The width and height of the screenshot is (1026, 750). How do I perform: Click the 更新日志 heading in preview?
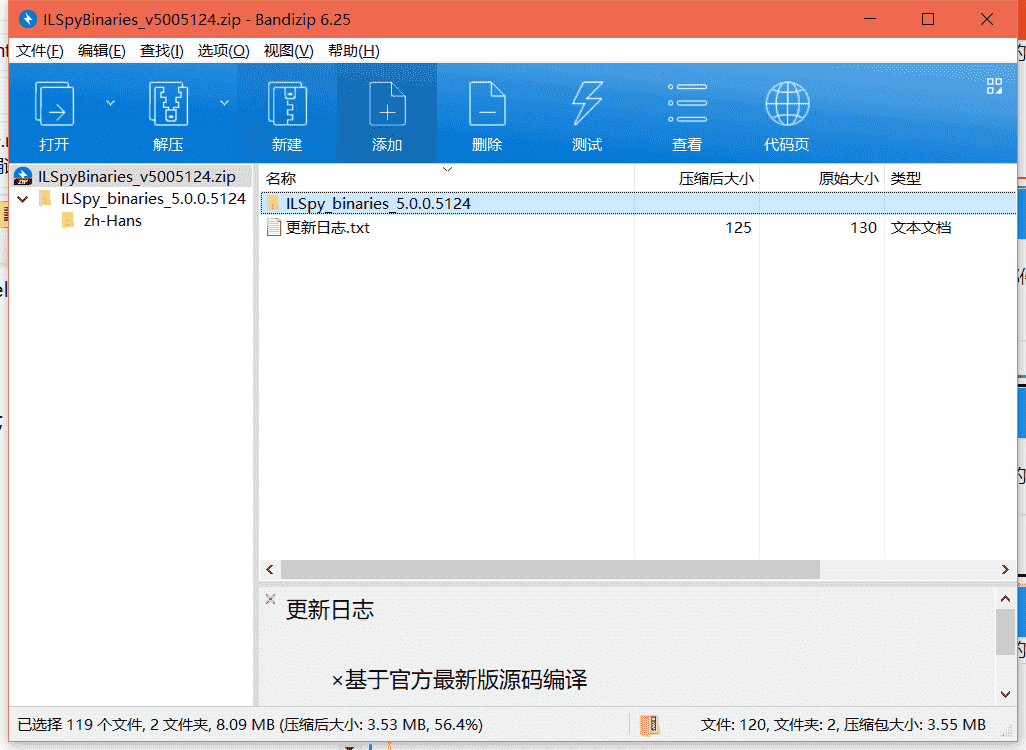[x=330, y=610]
